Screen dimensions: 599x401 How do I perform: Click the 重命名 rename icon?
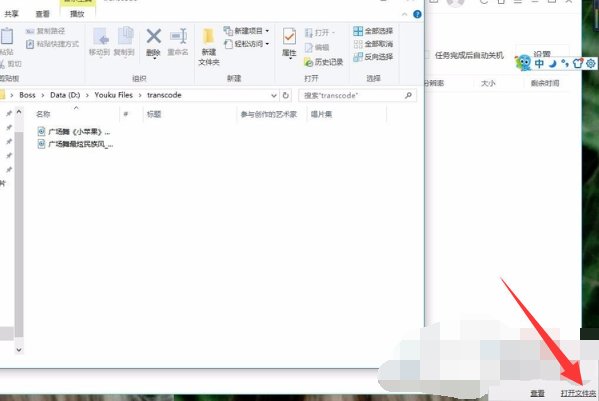(x=178, y=37)
